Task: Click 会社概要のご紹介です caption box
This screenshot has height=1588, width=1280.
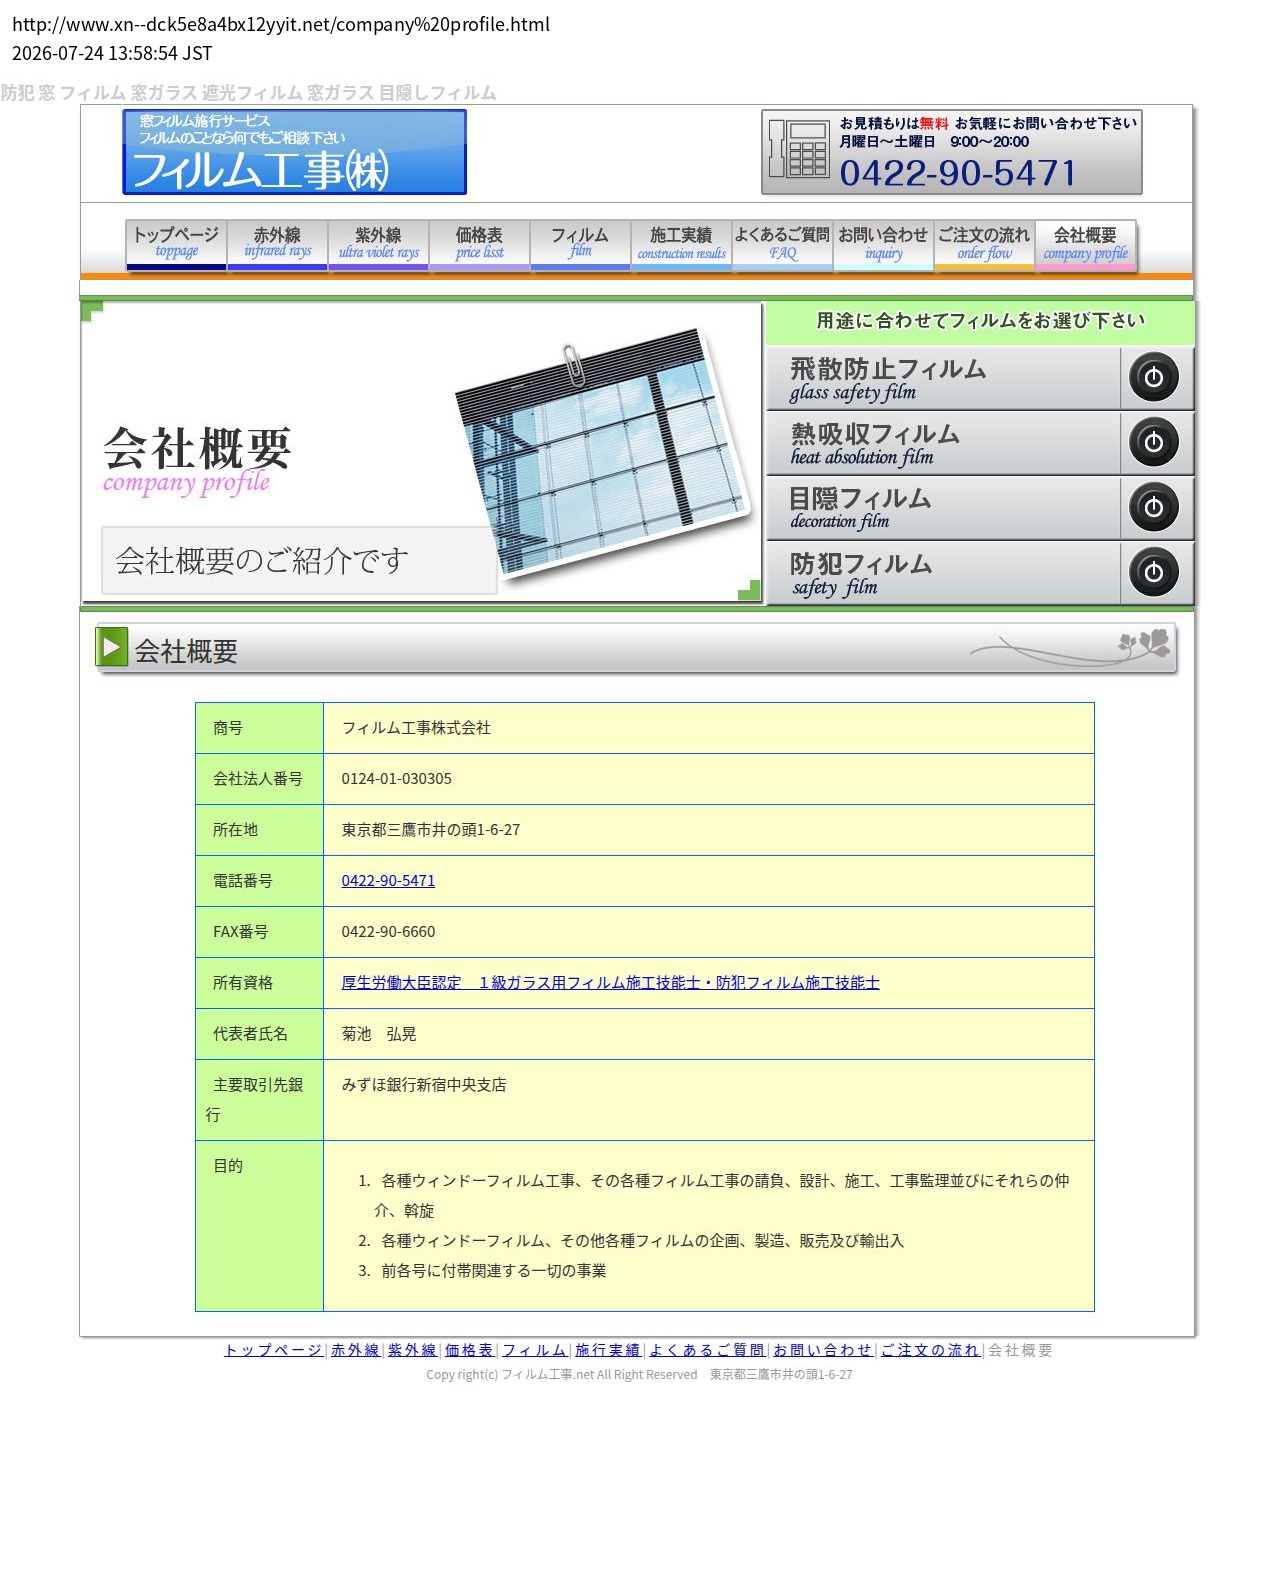Action: click(x=298, y=561)
